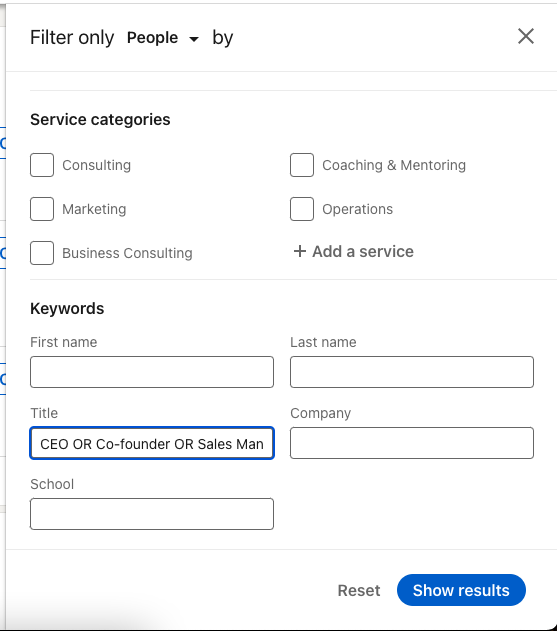The width and height of the screenshot is (557, 631).
Task: Focus the Last name input box
Action: point(412,372)
